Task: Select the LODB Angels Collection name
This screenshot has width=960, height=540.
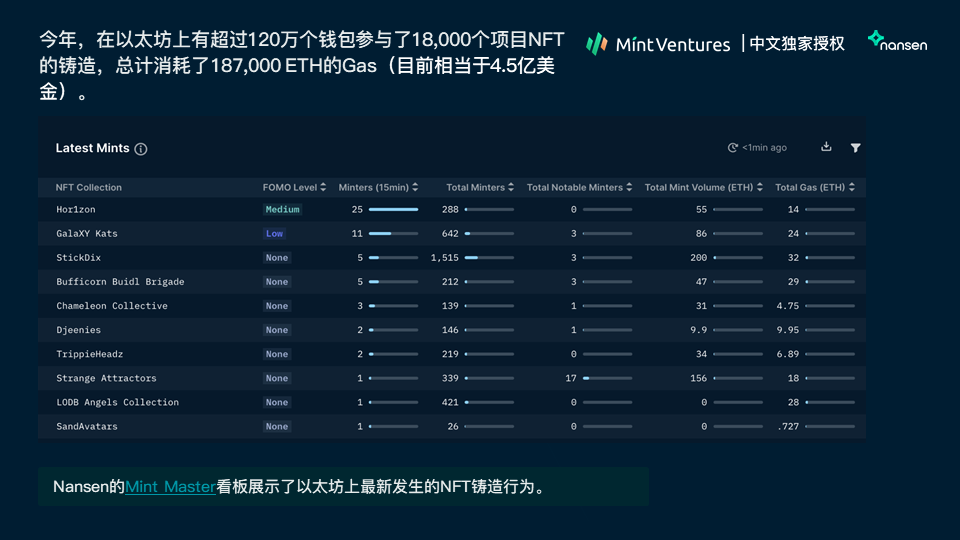Action: pos(118,402)
